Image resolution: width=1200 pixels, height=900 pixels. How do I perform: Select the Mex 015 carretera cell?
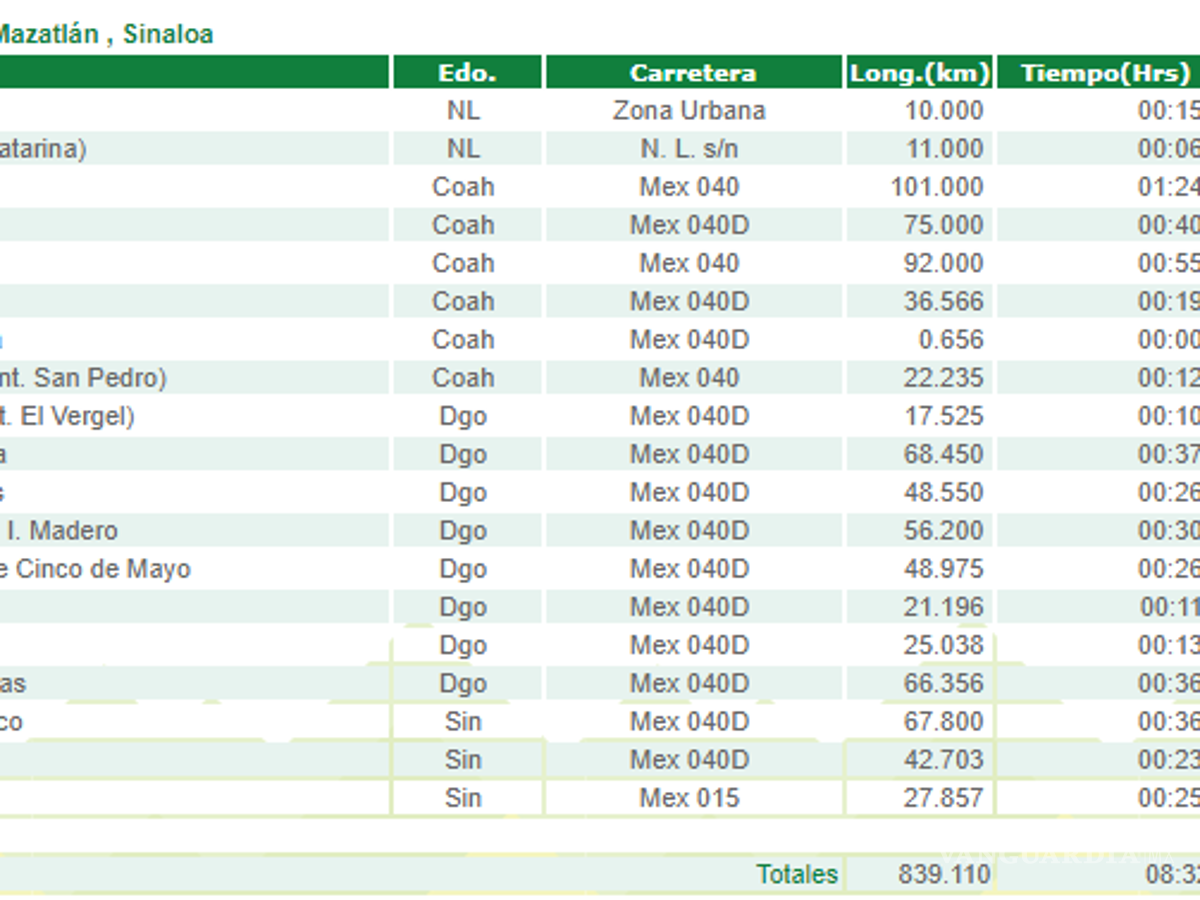point(689,798)
